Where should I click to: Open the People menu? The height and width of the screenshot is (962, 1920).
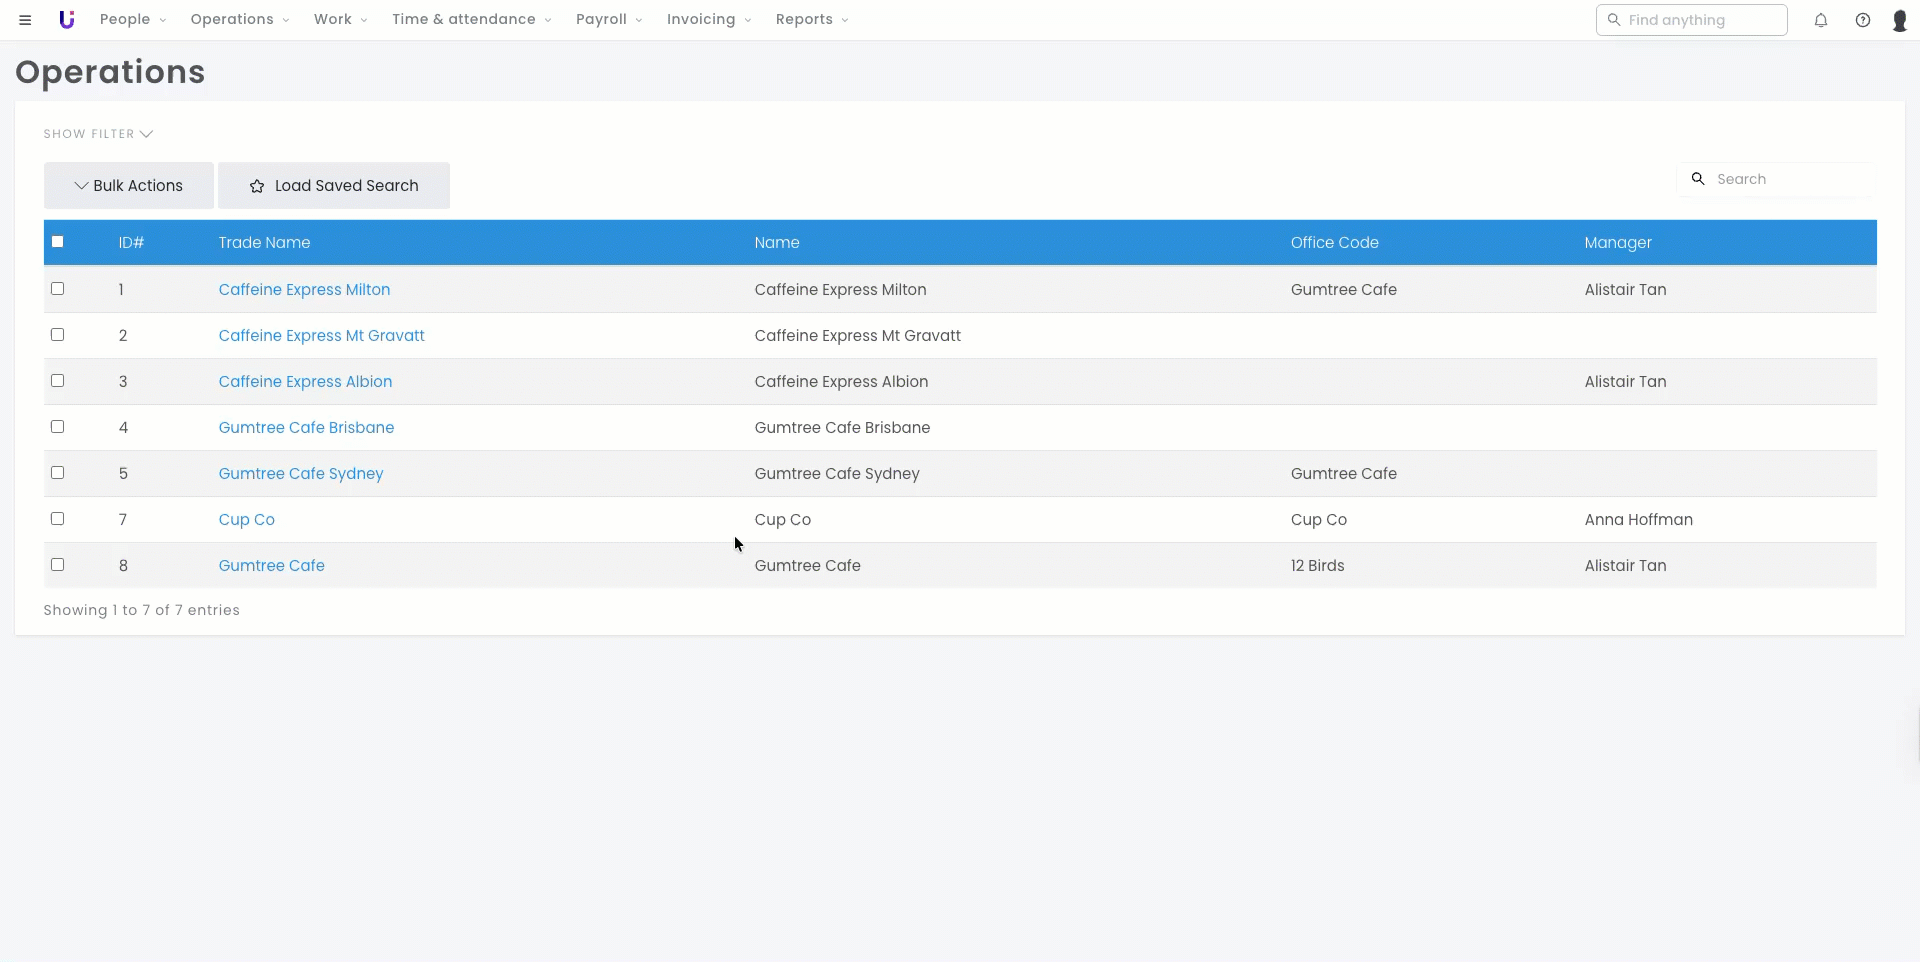click(x=133, y=20)
